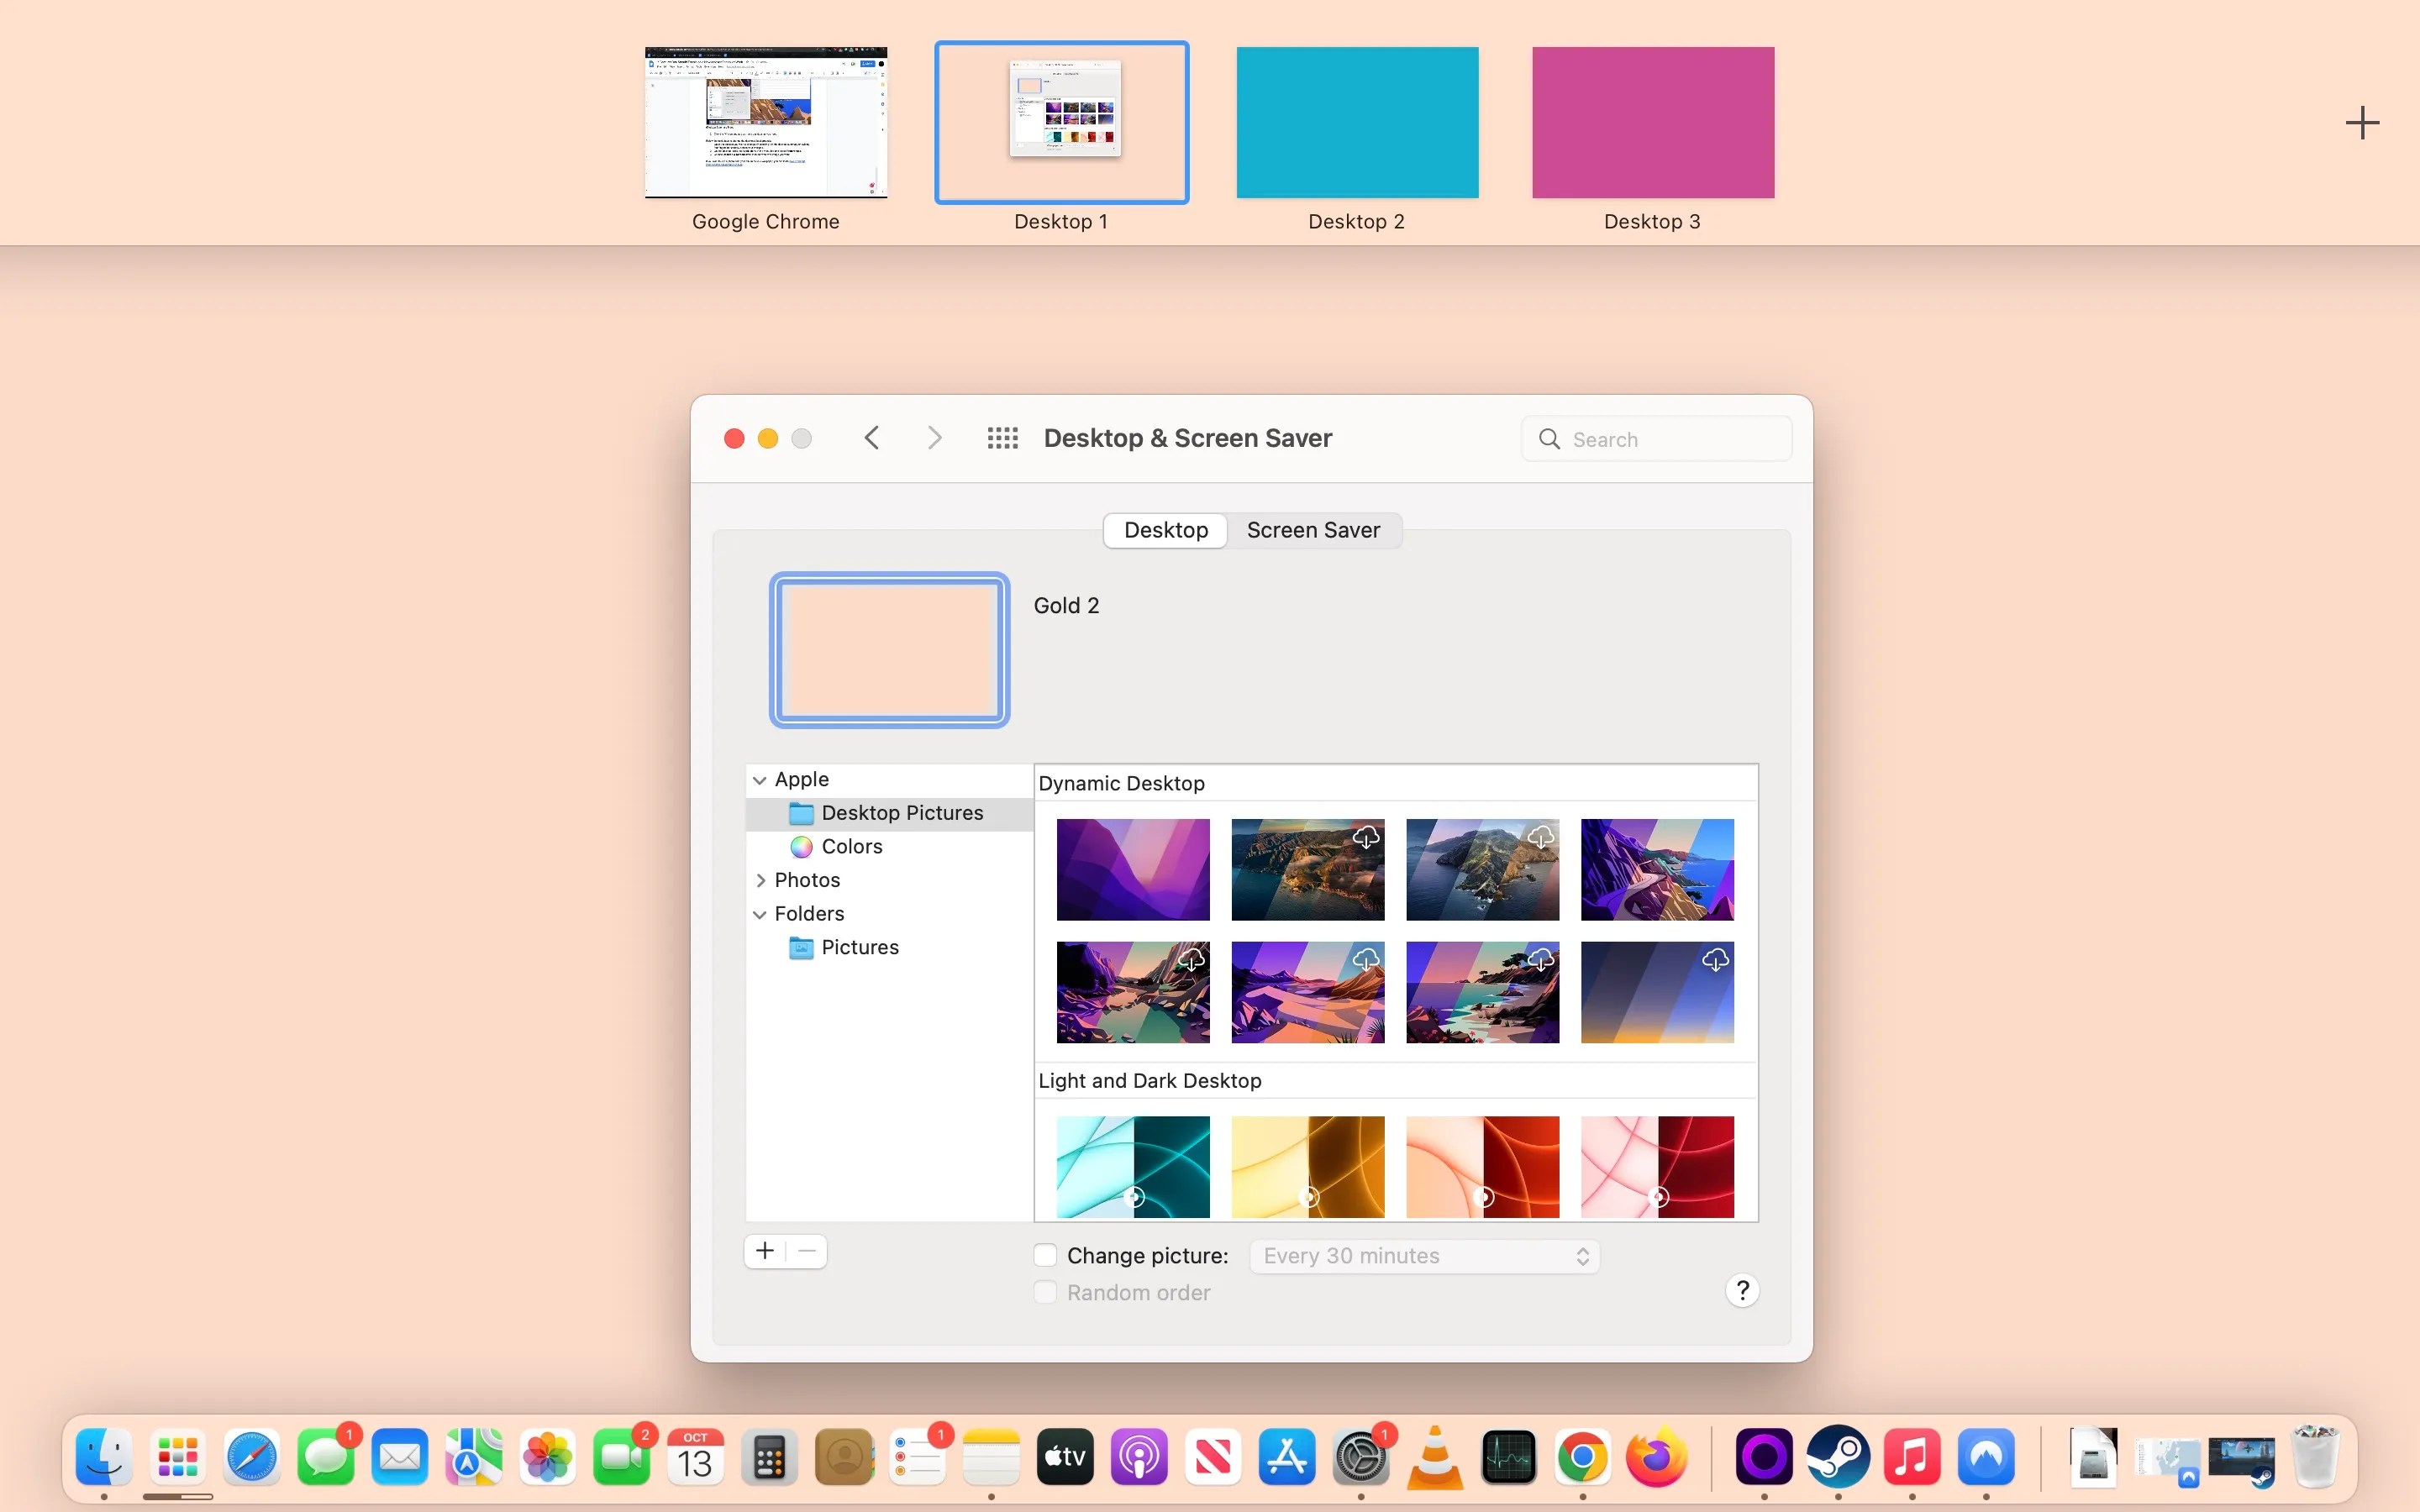2420x1512 pixels.
Task: Launch Activity Monitor from the Dock
Action: coord(1510,1457)
